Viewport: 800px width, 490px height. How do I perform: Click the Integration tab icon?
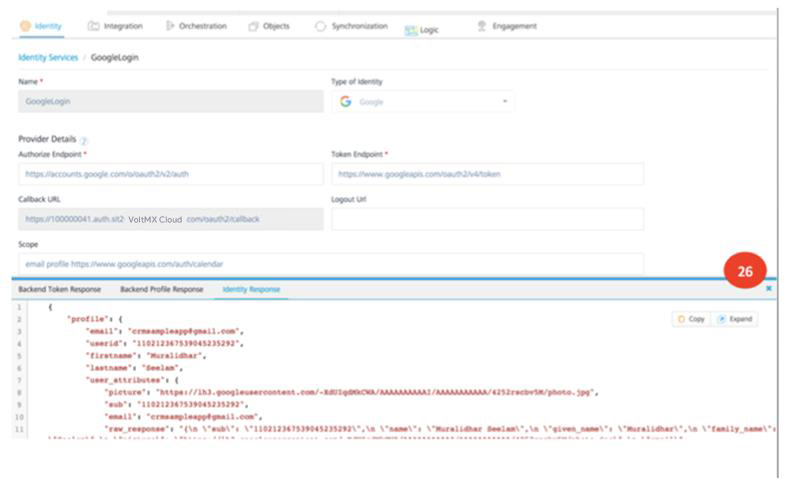click(94, 26)
